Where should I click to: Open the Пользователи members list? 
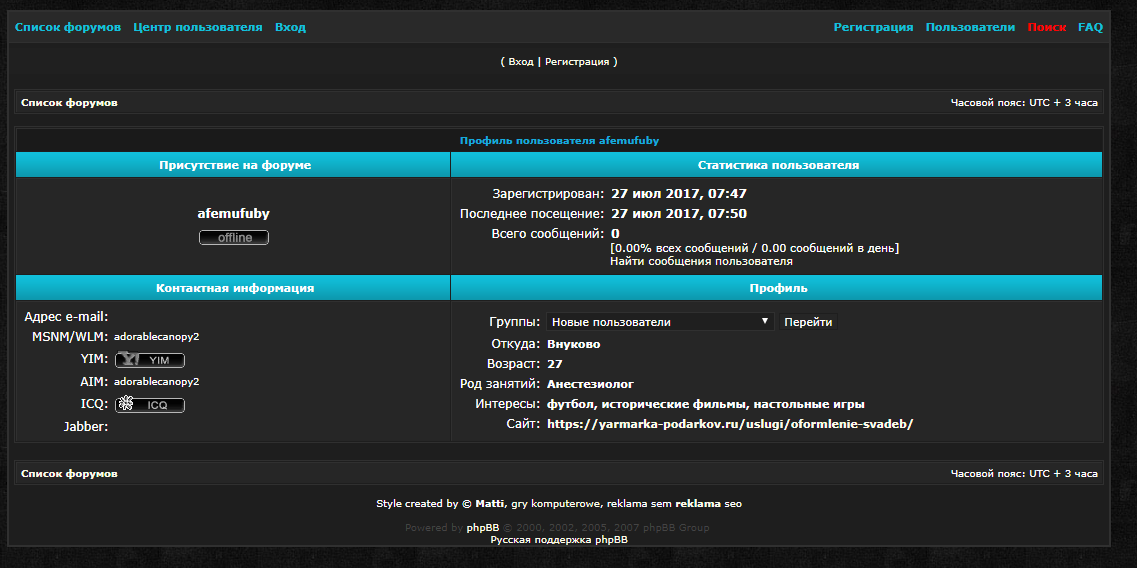970,28
